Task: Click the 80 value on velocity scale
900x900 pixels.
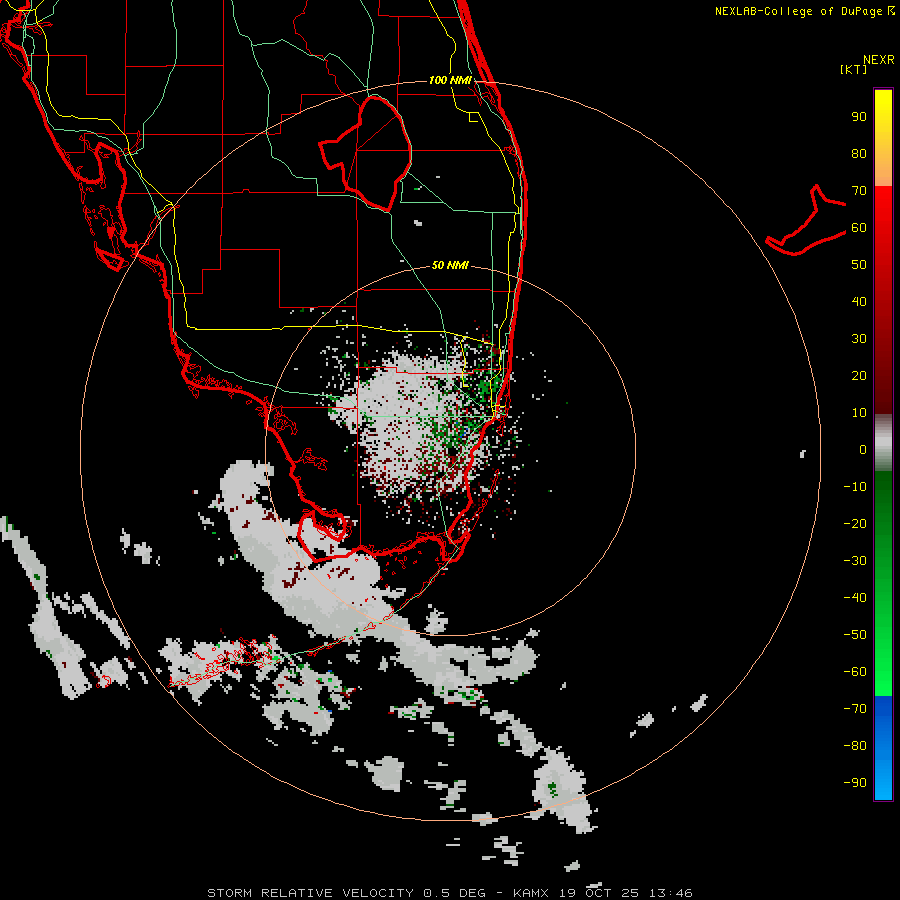Action: point(859,153)
